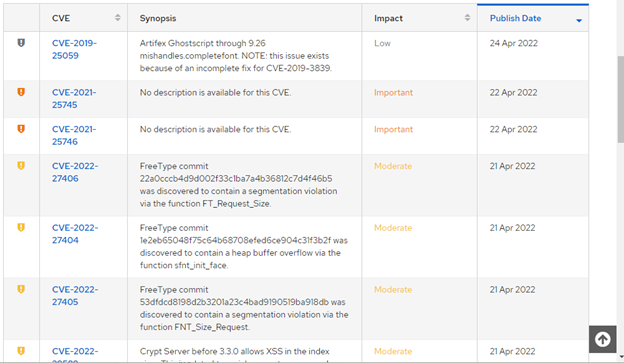Toggle Publish Date sort direction arrow
Viewport: 624px width, 363px height.
point(579,20)
